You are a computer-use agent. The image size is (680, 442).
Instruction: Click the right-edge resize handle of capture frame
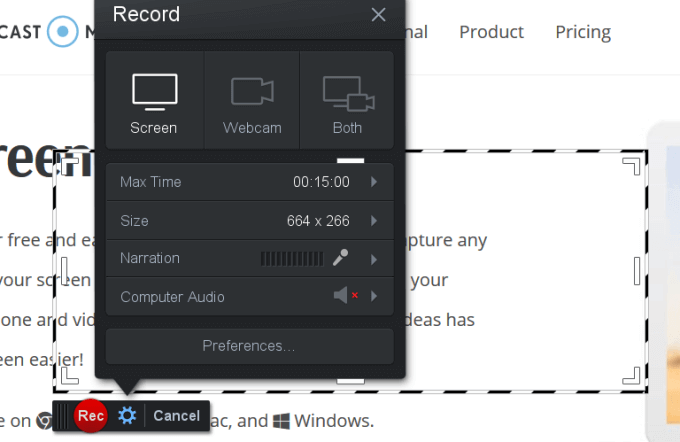638,270
